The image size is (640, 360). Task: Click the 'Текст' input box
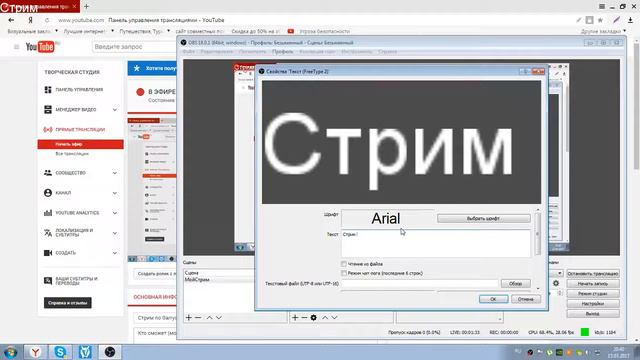(436, 244)
